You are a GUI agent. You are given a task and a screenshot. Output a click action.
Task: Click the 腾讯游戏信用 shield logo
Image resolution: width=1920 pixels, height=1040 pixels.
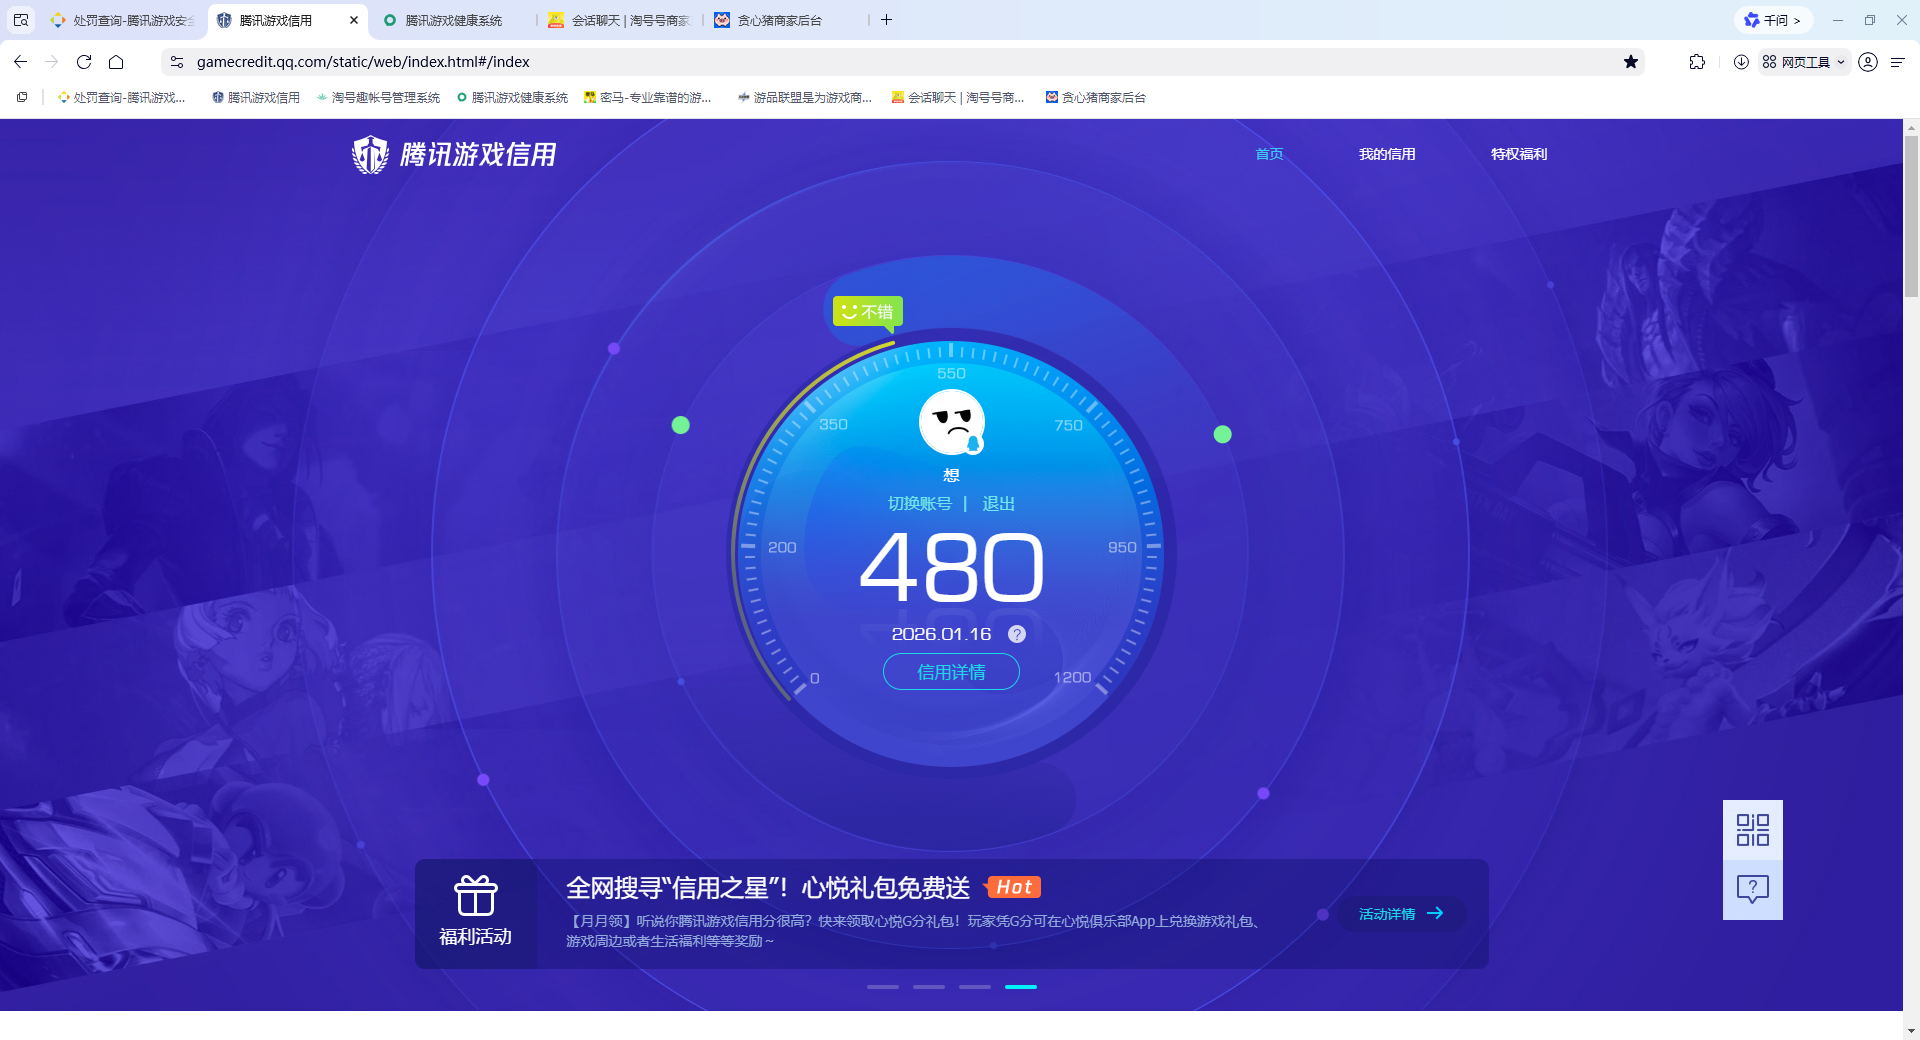(x=370, y=154)
